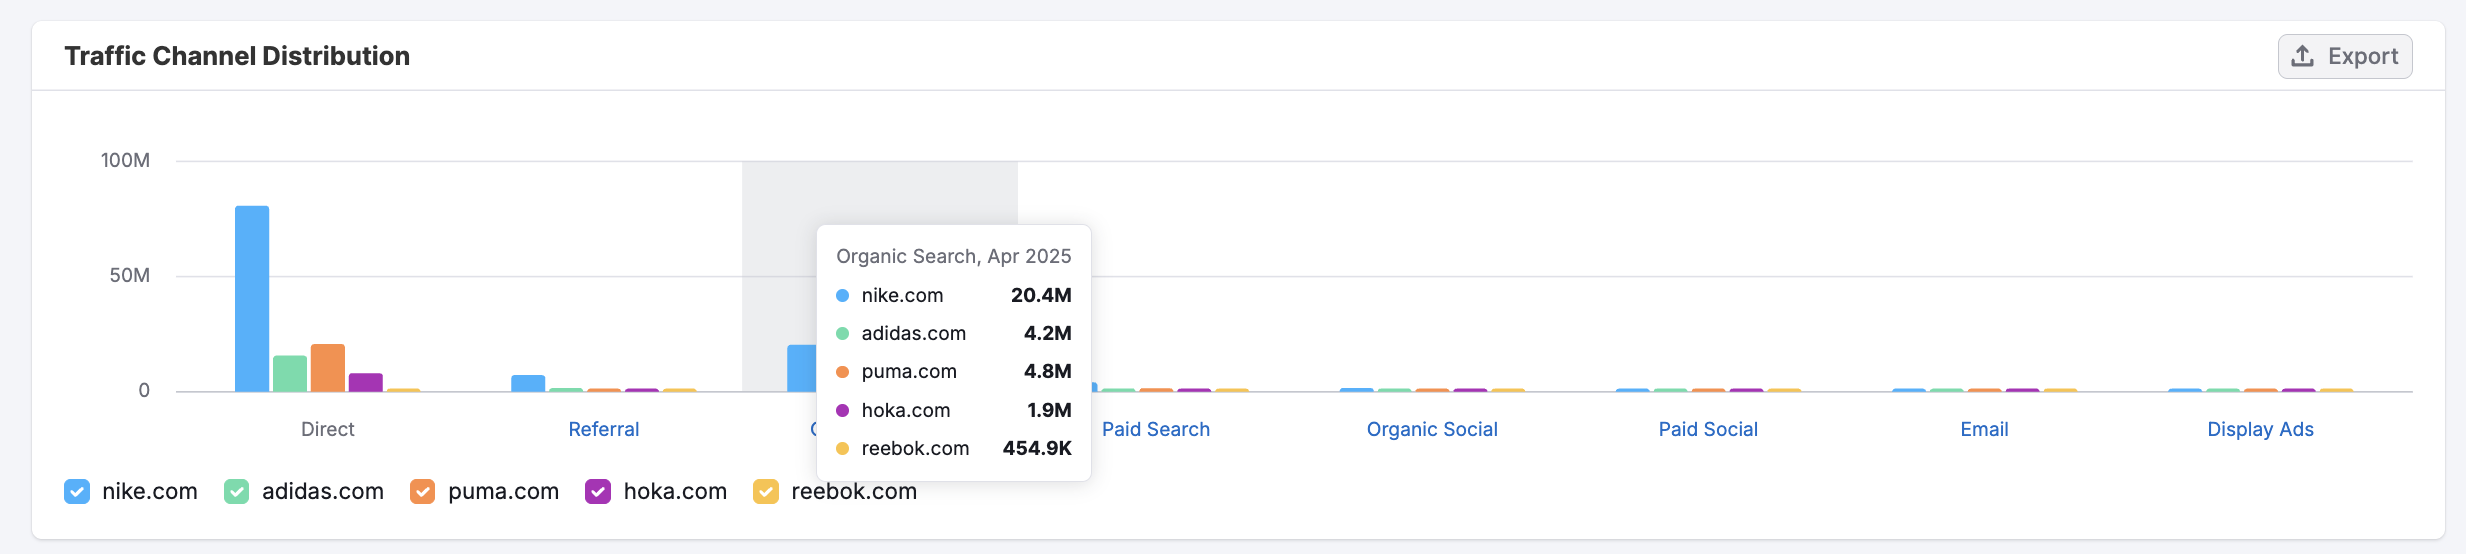Select the Organic Social axis label

[x=1431, y=429]
